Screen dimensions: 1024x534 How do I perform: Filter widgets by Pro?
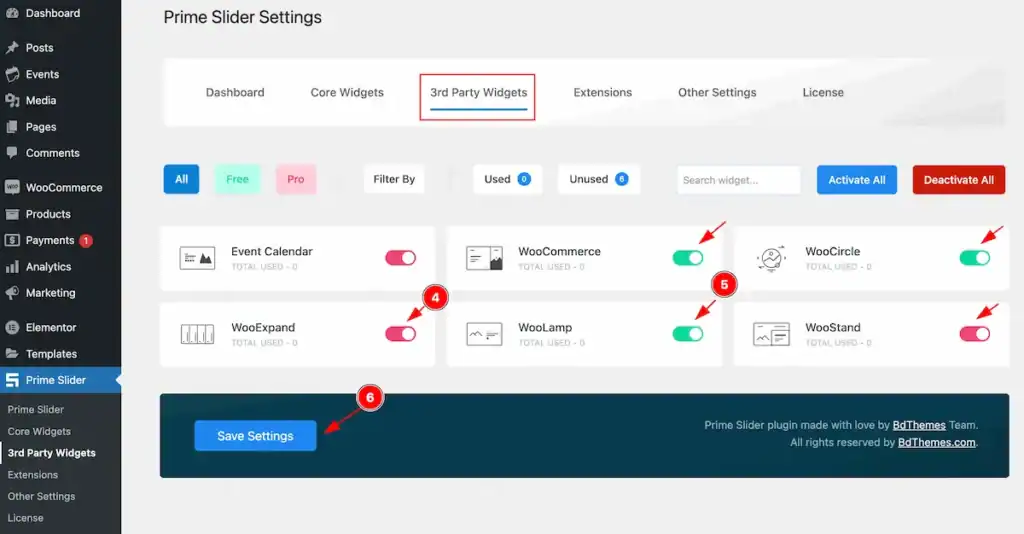click(x=296, y=180)
